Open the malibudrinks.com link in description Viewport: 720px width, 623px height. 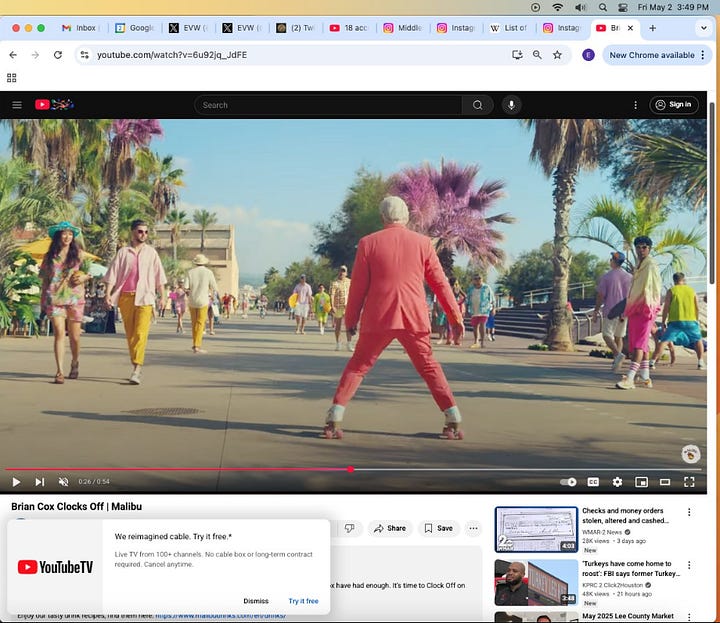pyautogui.click(x=220, y=616)
